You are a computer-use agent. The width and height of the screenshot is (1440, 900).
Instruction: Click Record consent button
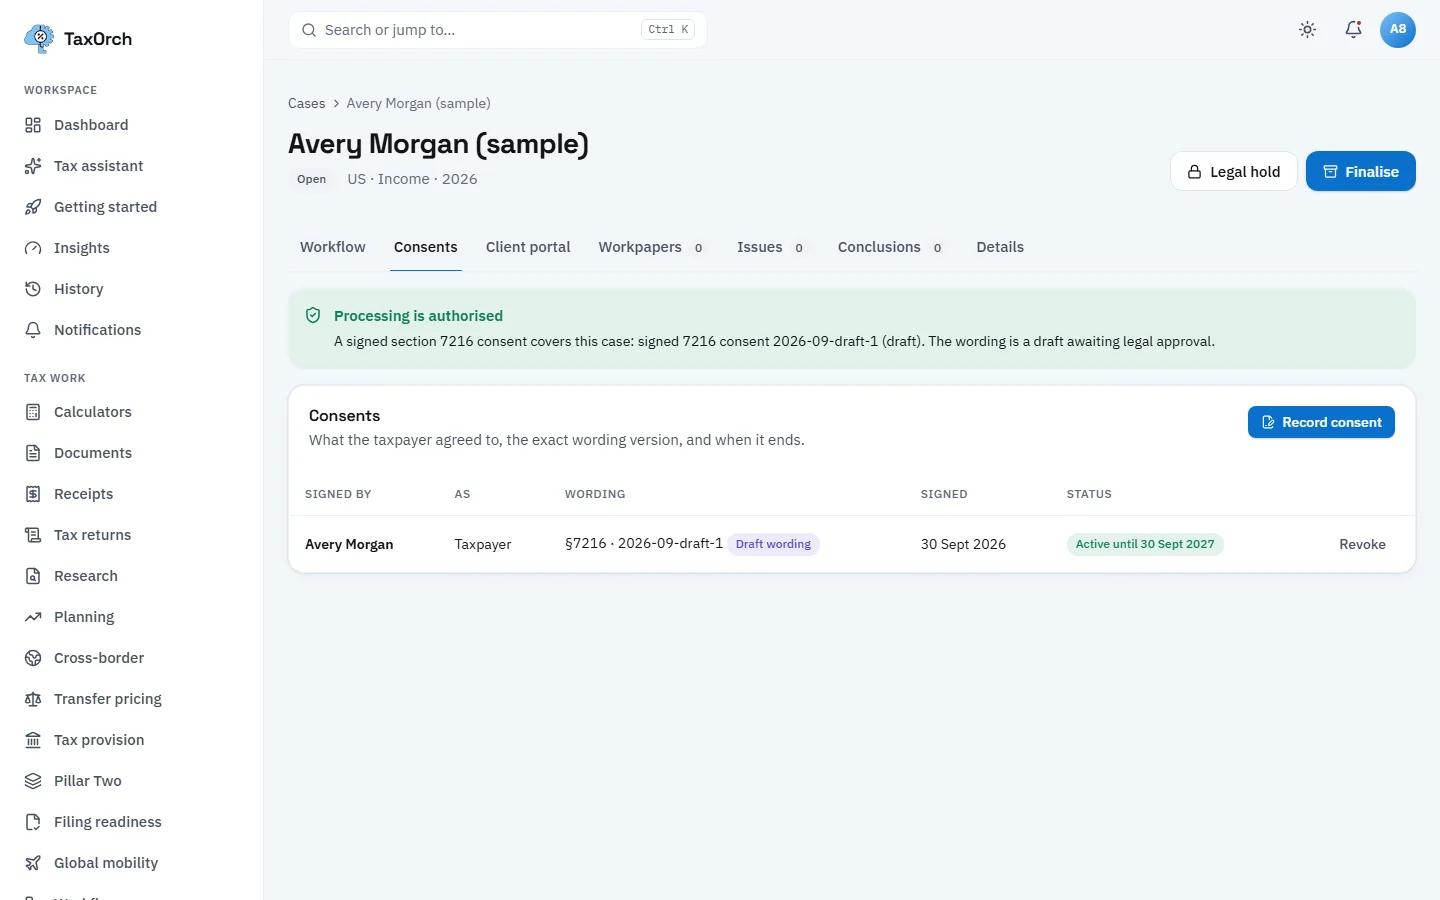click(x=1321, y=422)
